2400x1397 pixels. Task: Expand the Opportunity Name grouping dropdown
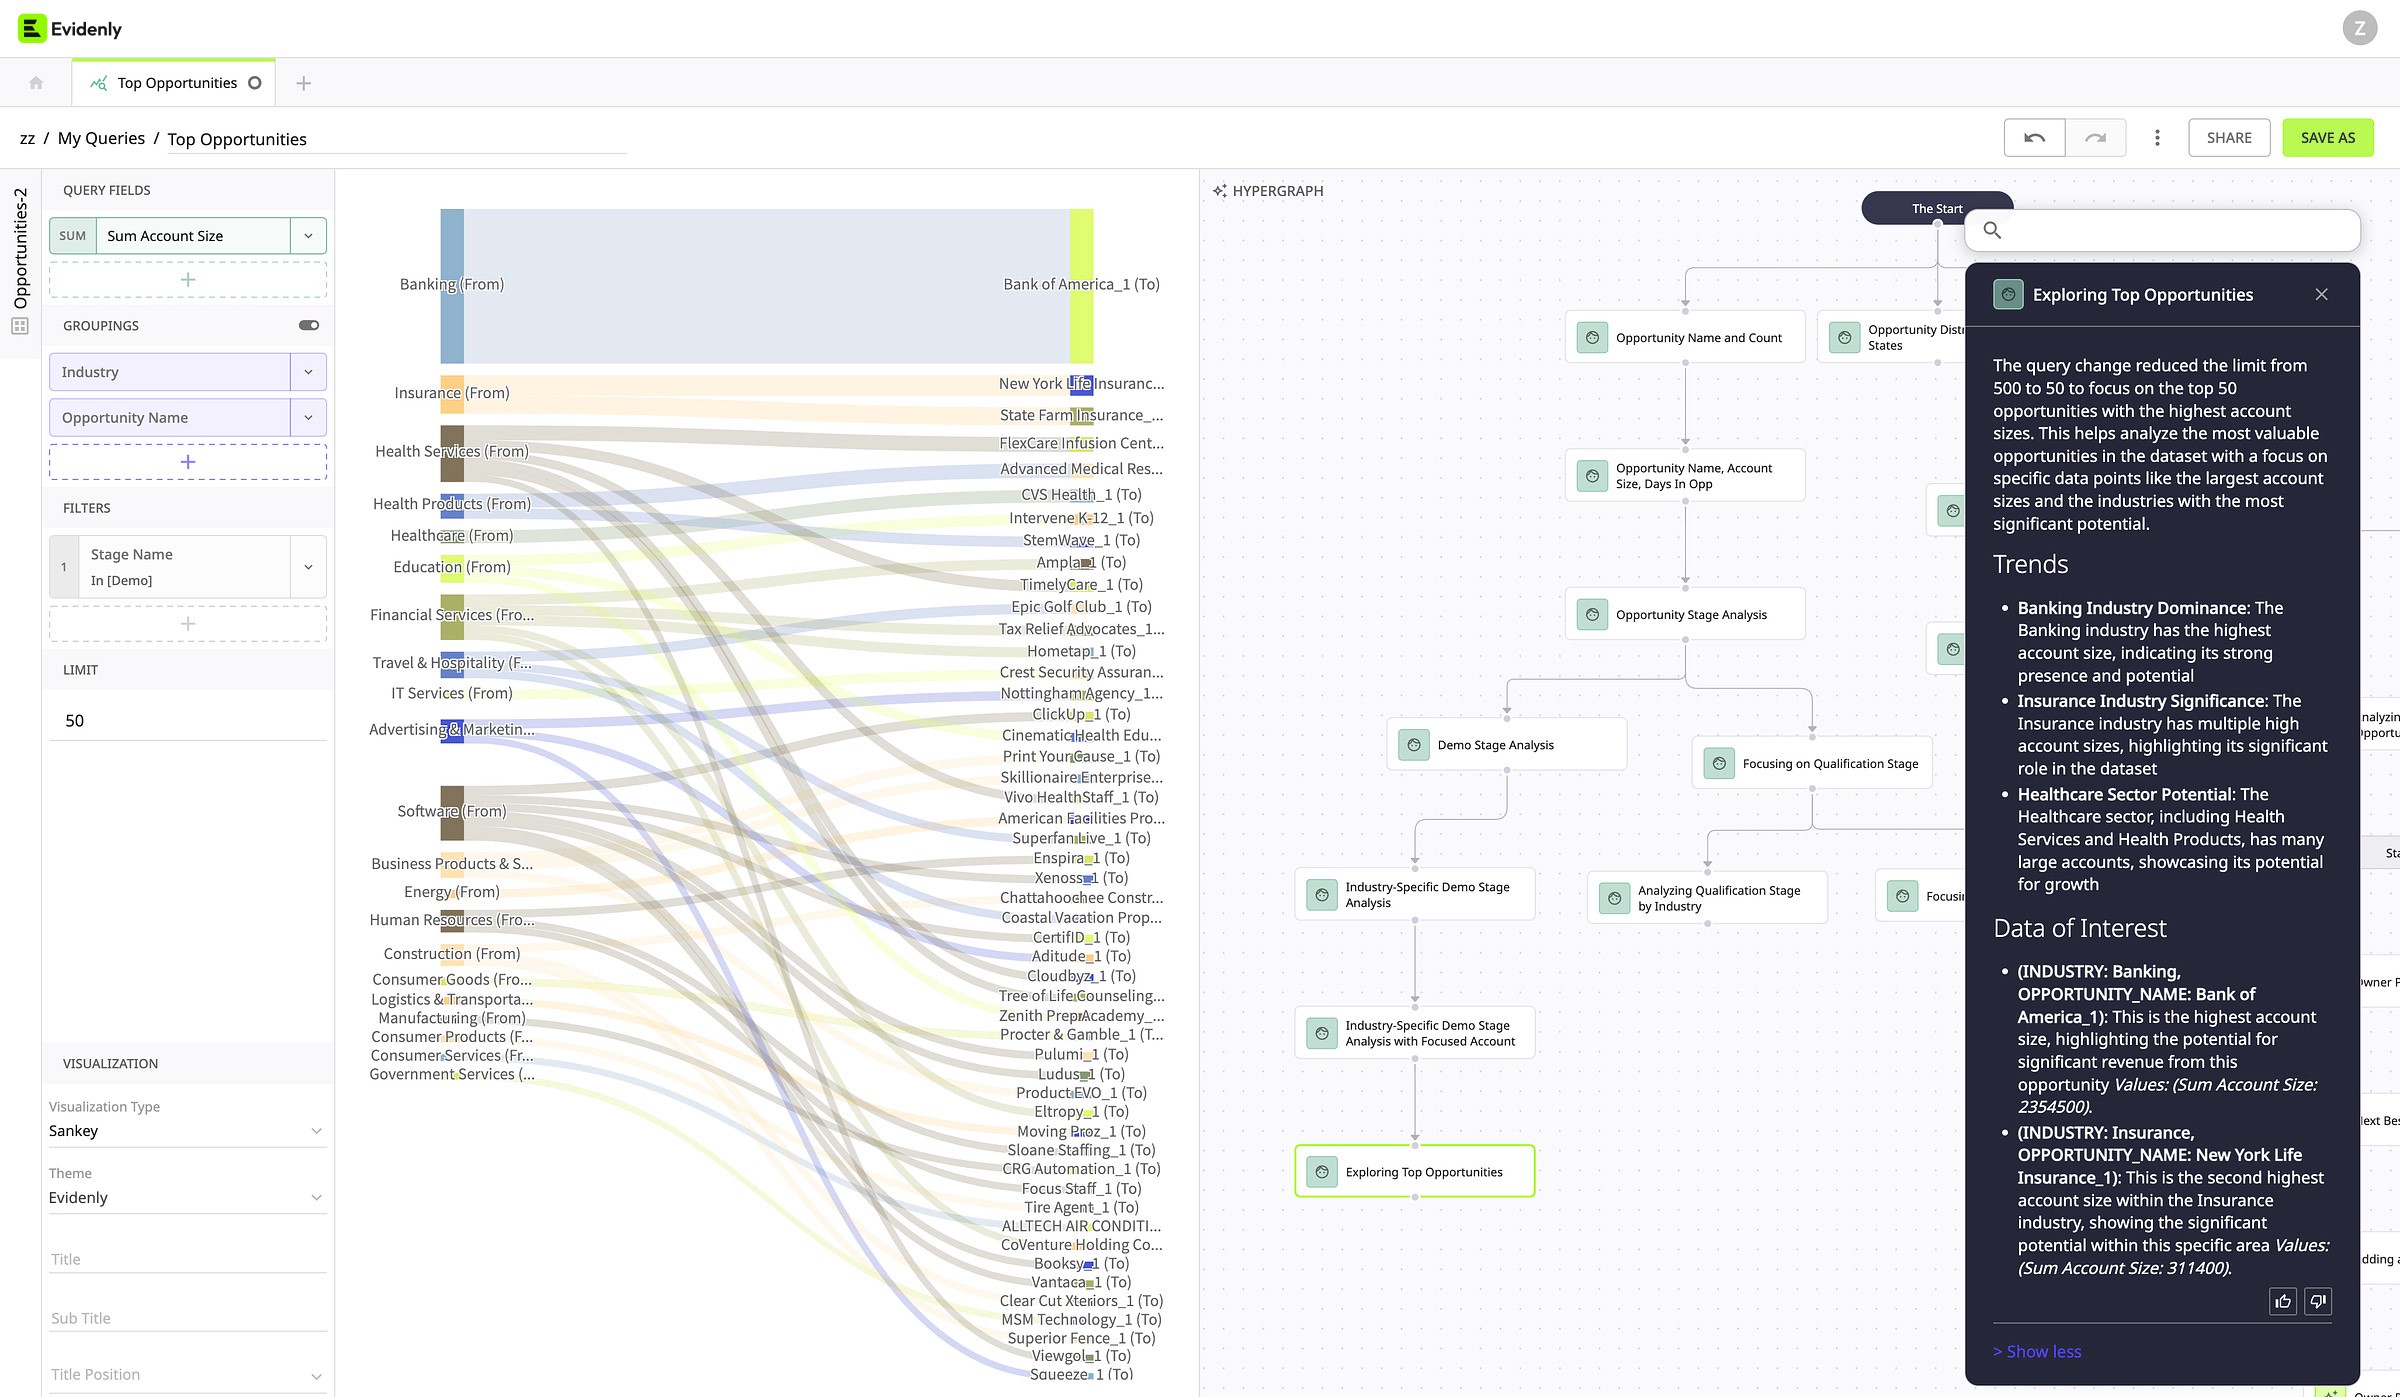(308, 418)
